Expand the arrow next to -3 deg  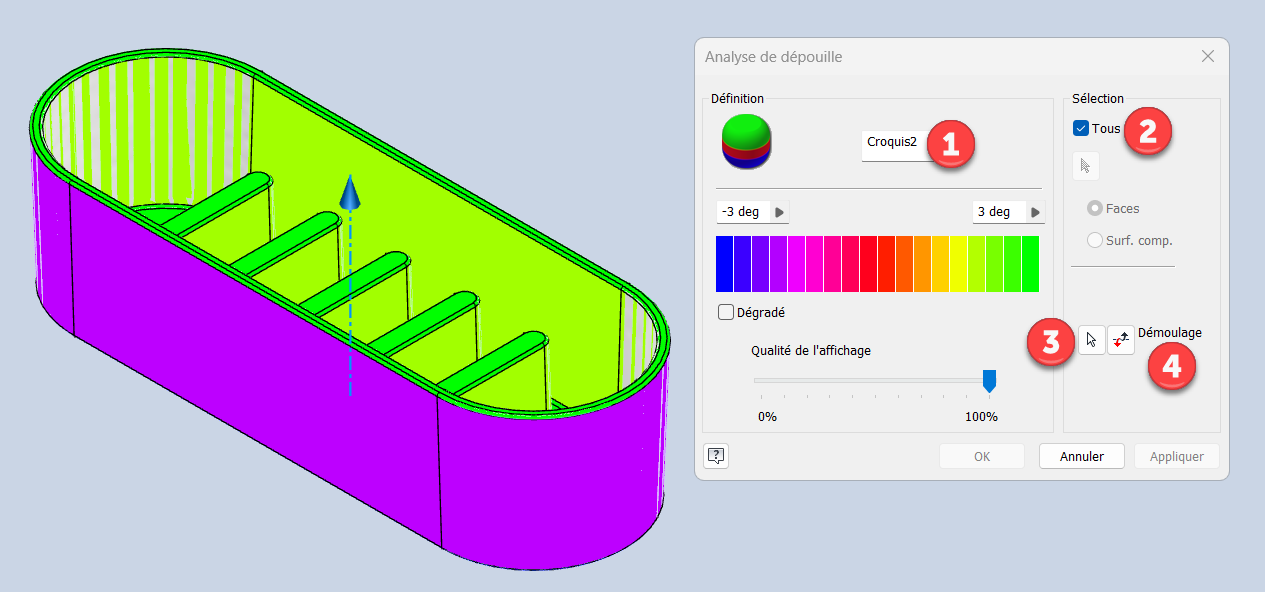click(x=780, y=212)
